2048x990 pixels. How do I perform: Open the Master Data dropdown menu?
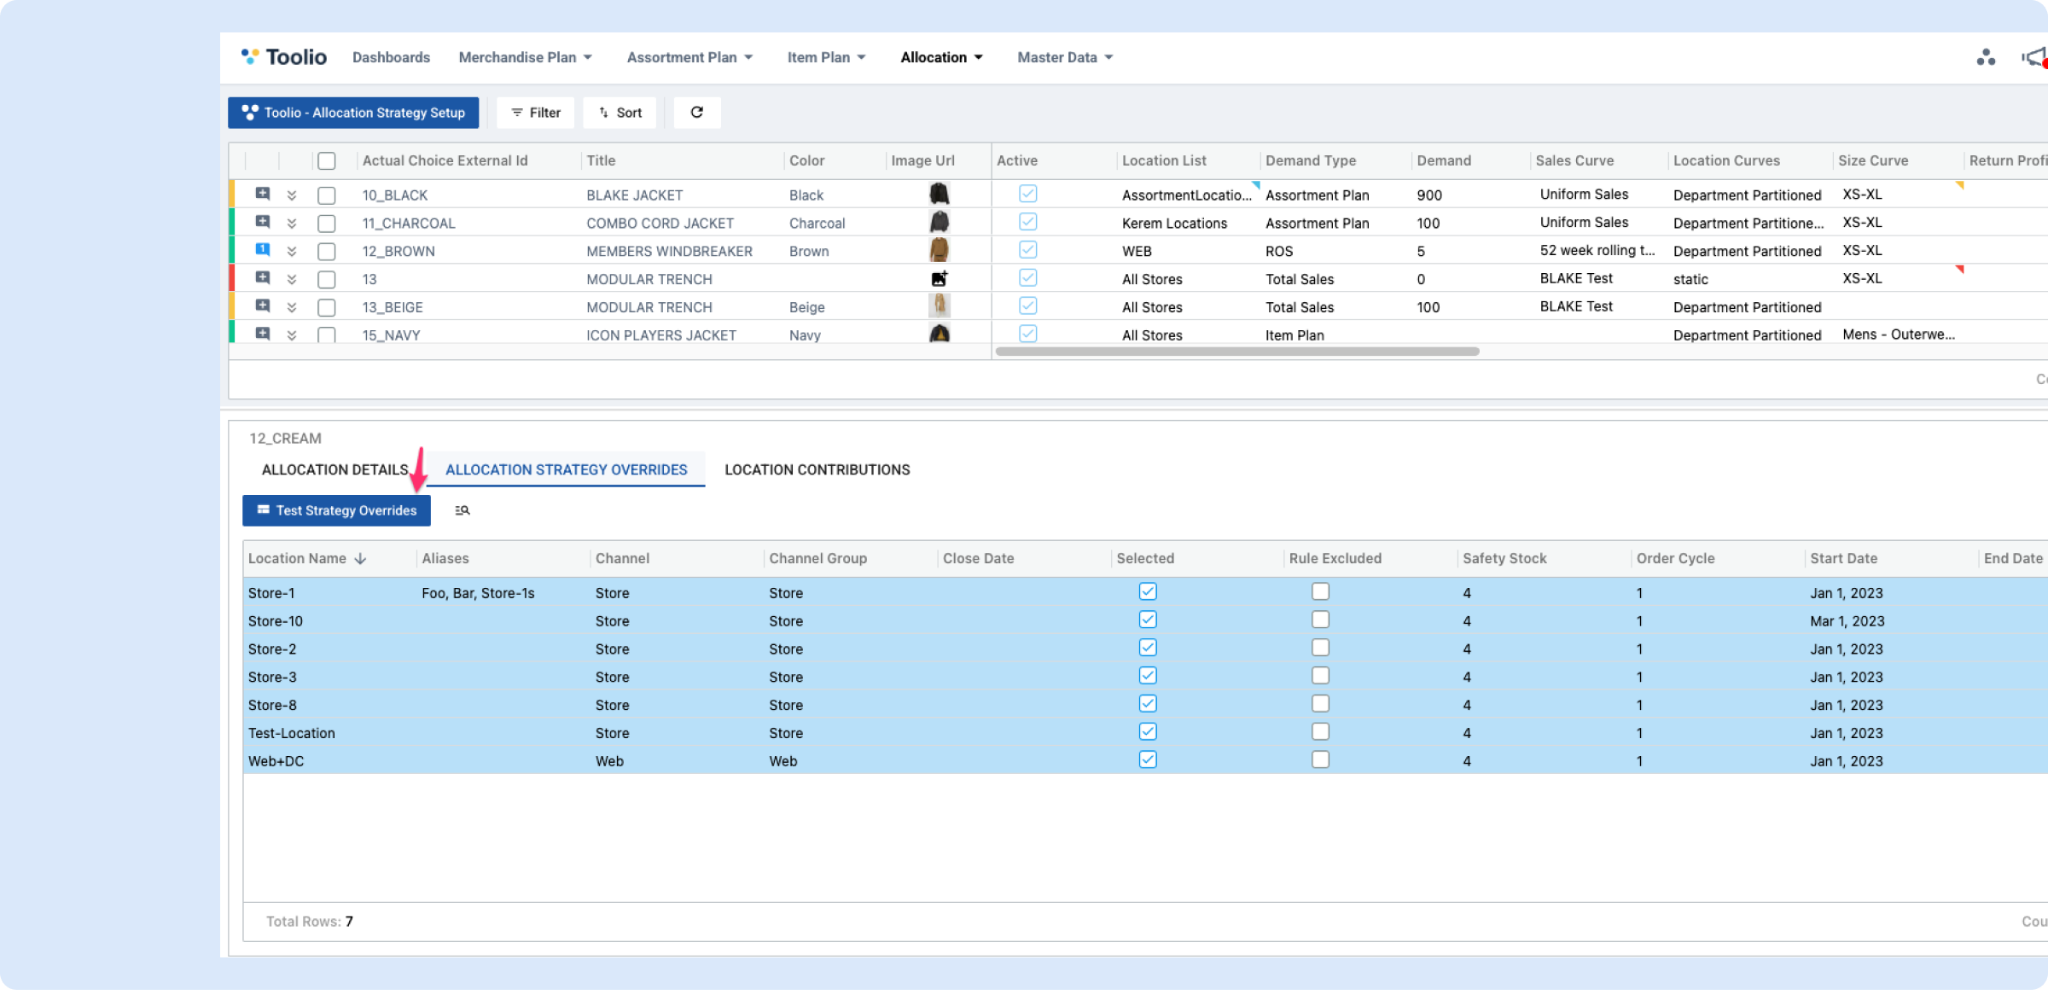click(1064, 57)
